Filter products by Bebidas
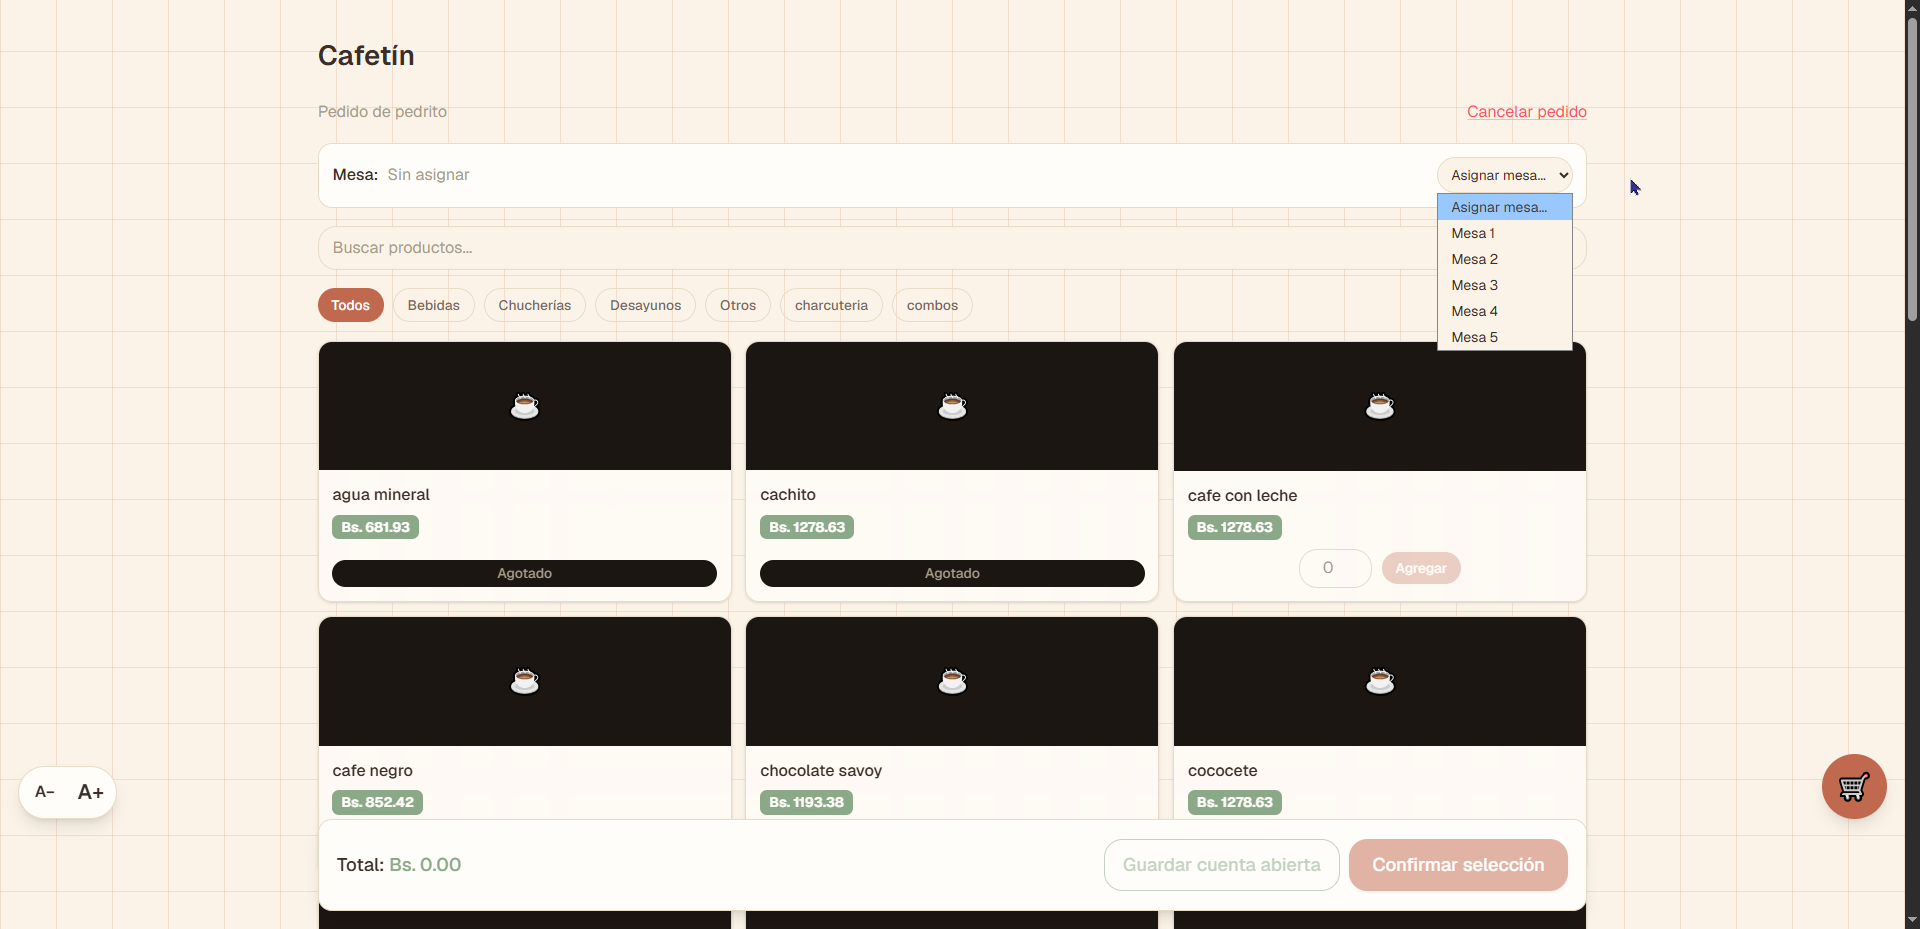Image resolution: width=1920 pixels, height=929 pixels. coord(434,305)
